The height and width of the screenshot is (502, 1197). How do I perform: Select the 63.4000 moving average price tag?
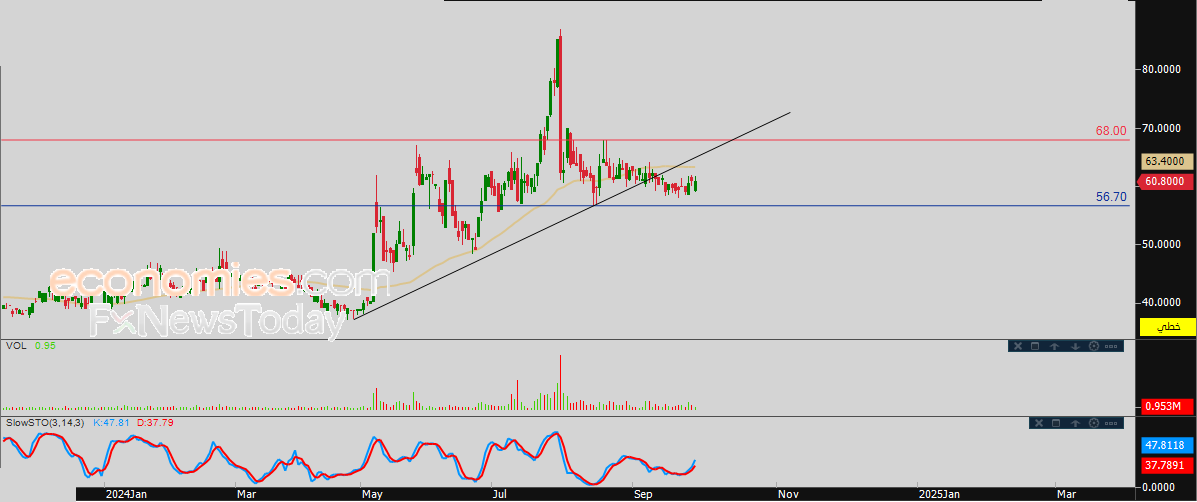[1168, 162]
